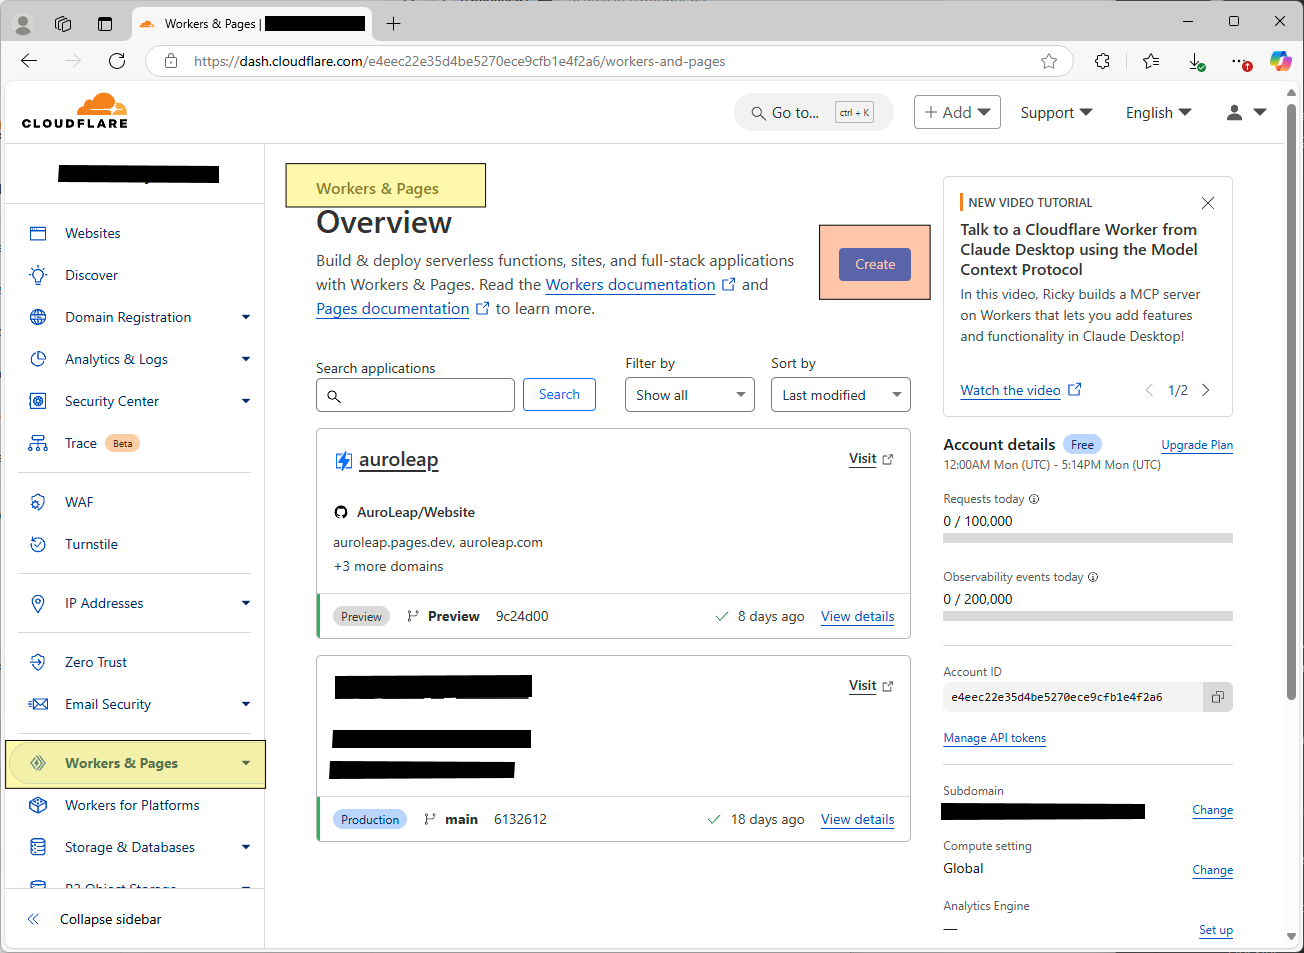Click the Collapse sidebar arrows icon
This screenshot has width=1304, height=953.
tap(33, 919)
